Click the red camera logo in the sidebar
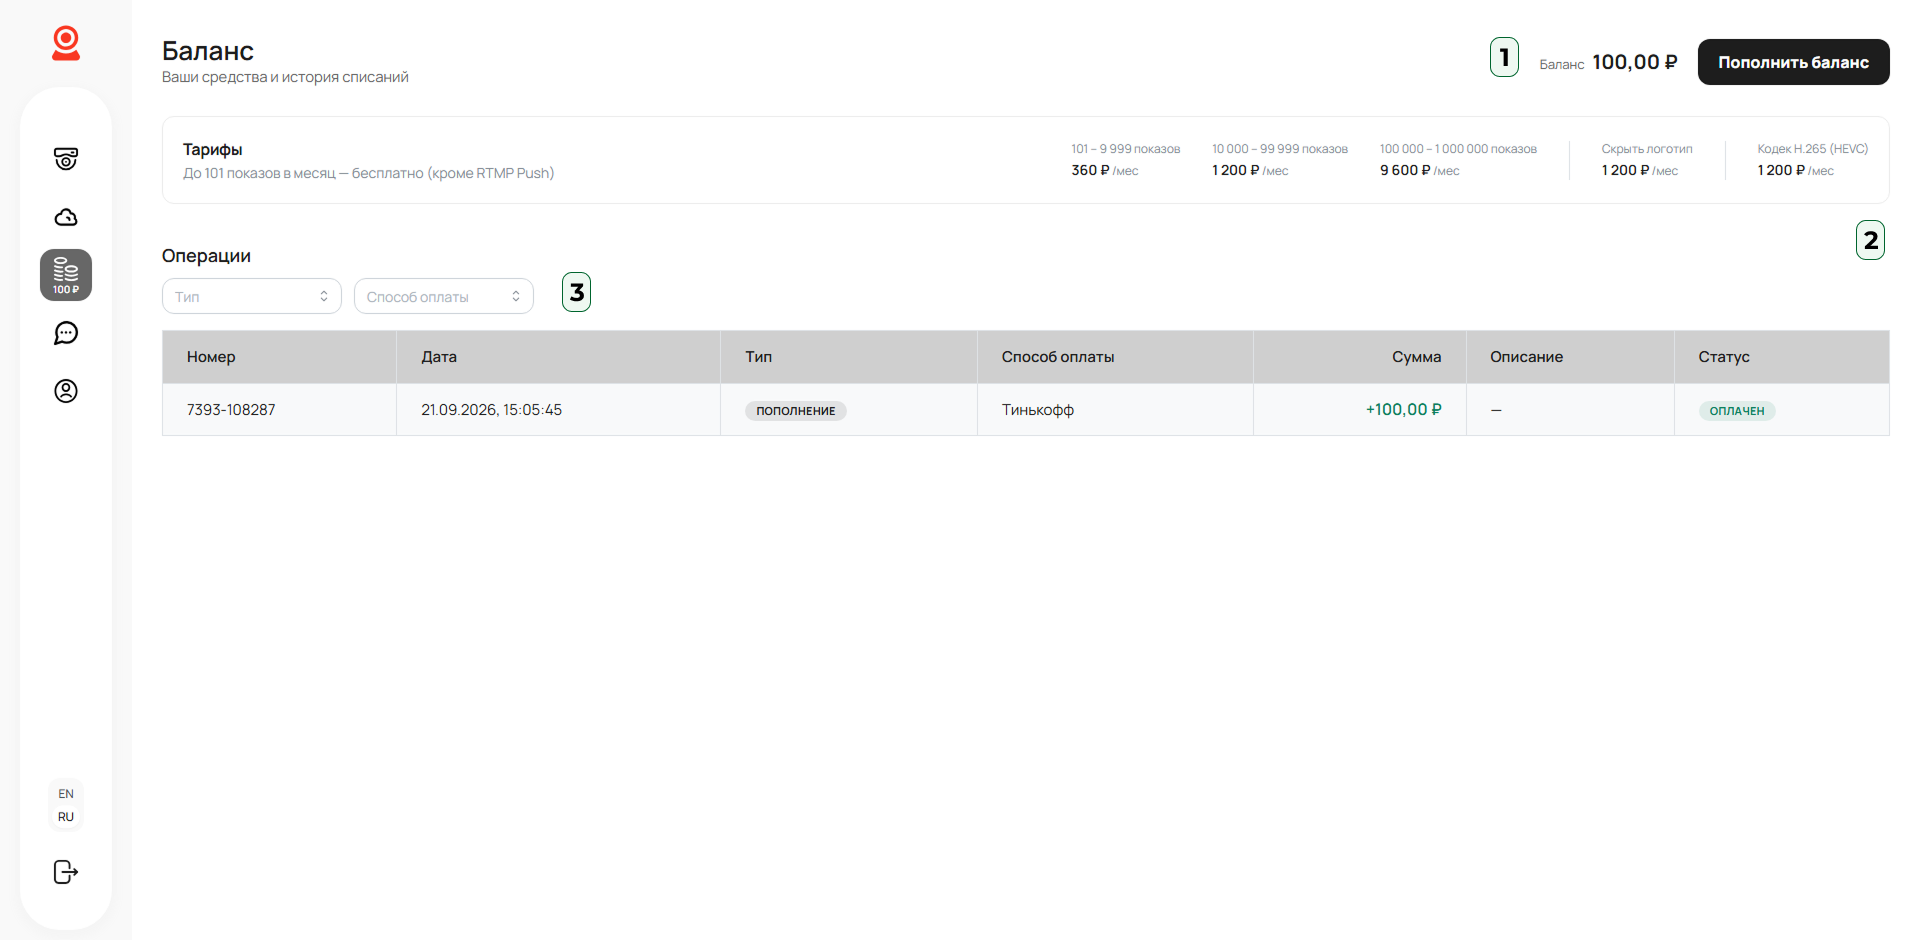The width and height of the screenshot is (1915, 940). (66, 44)
